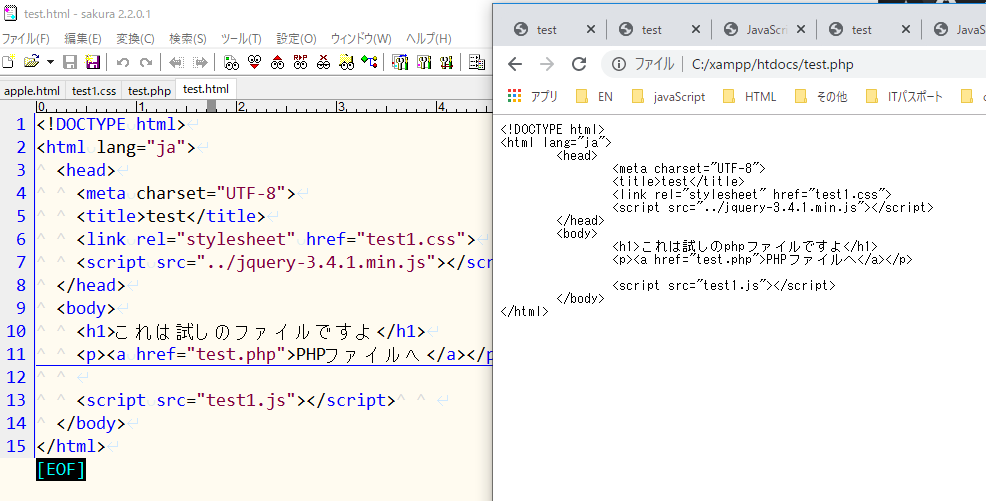Screen dimensions: 986x501
Task: Switch to the test.php editor tab
Action: (x=149, y=91)
